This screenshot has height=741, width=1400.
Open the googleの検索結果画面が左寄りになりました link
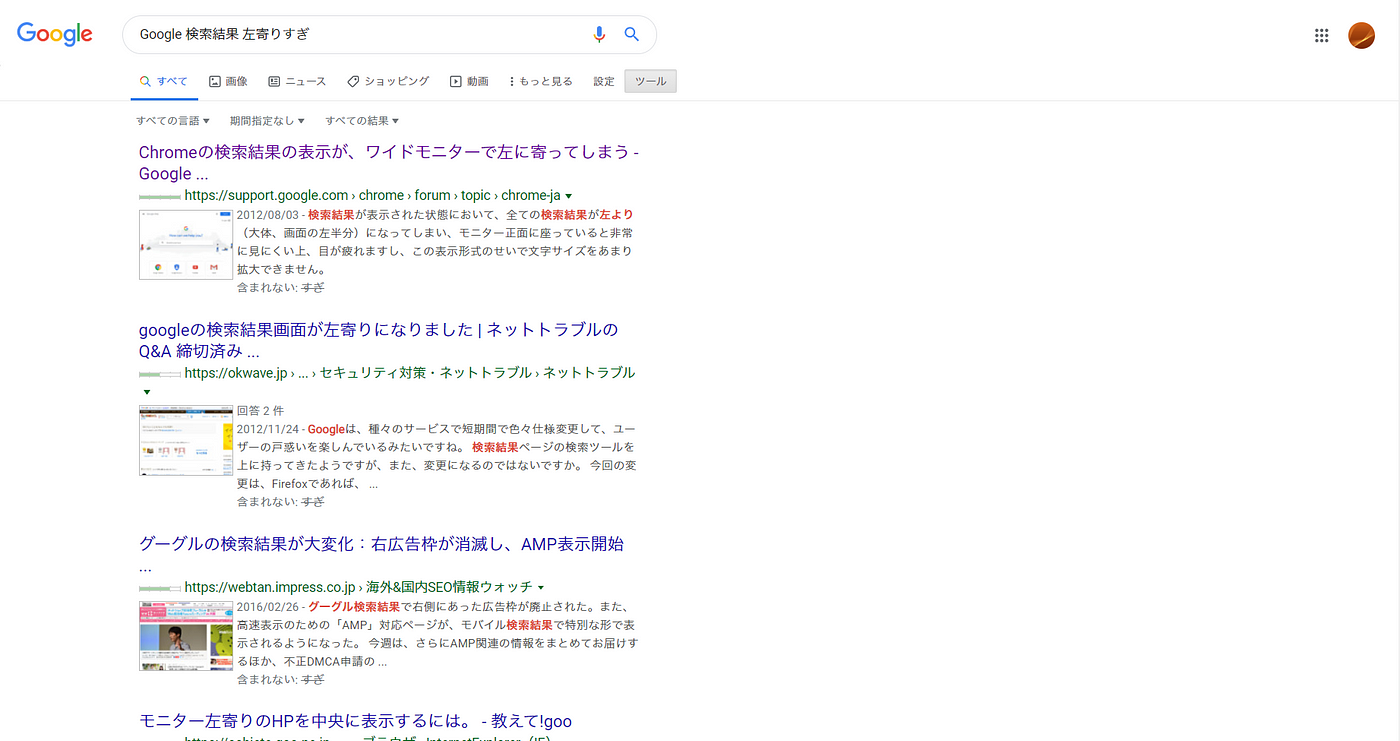click(379, 340)
